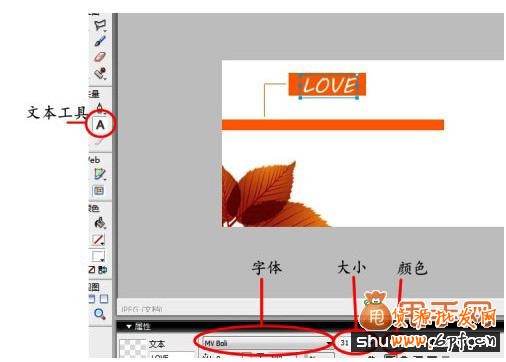
Task: Click the orange horizontal bar on canvas
Action: [x=333, y=125]
